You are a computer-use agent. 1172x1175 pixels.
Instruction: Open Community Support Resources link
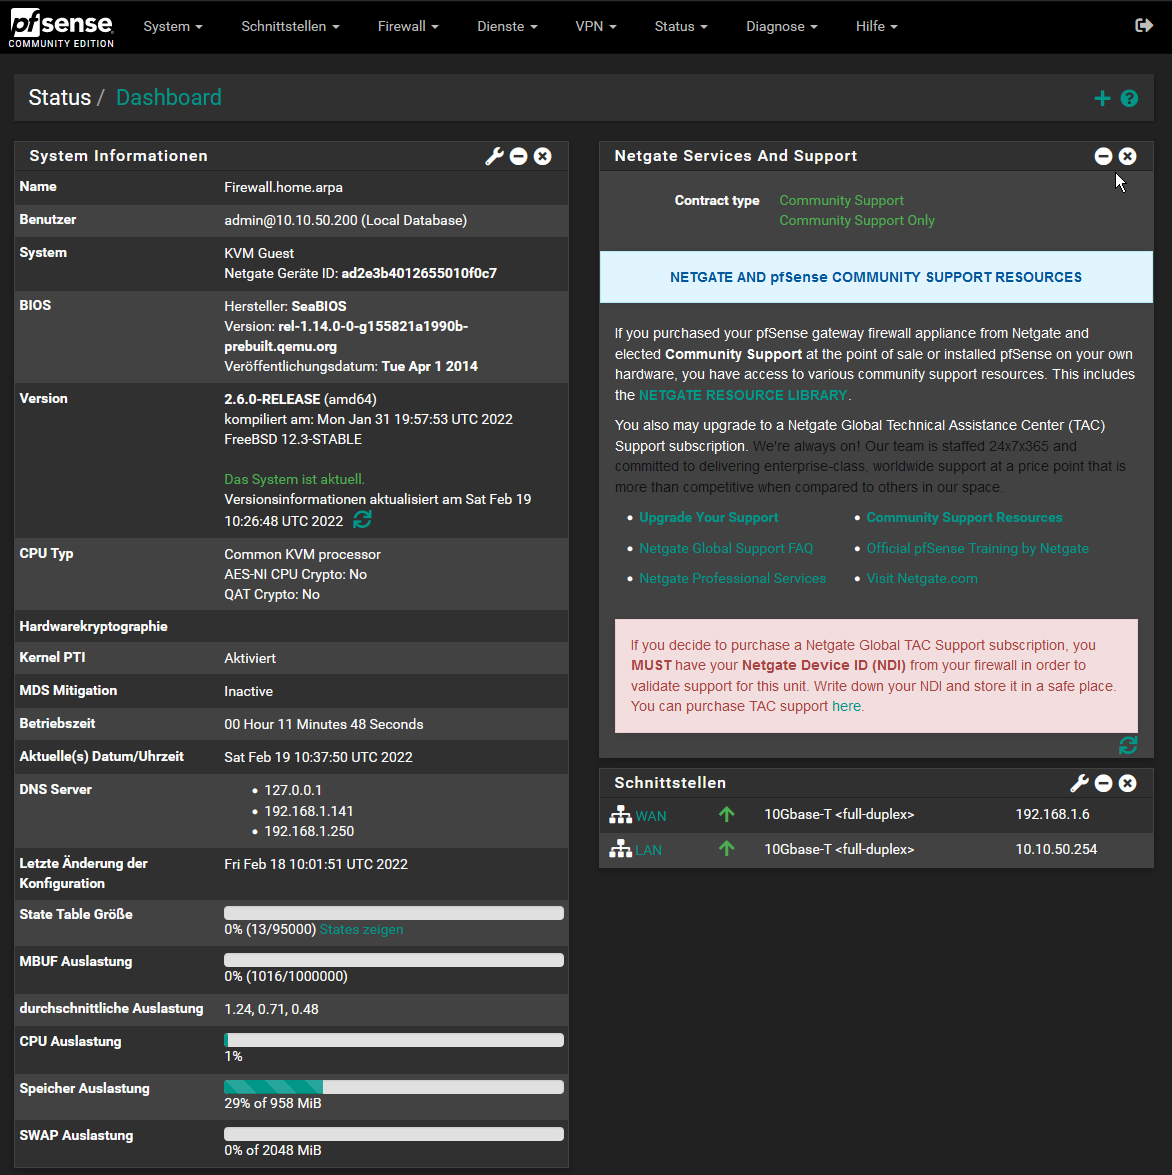pyautogui.click(x=964, y=517)
